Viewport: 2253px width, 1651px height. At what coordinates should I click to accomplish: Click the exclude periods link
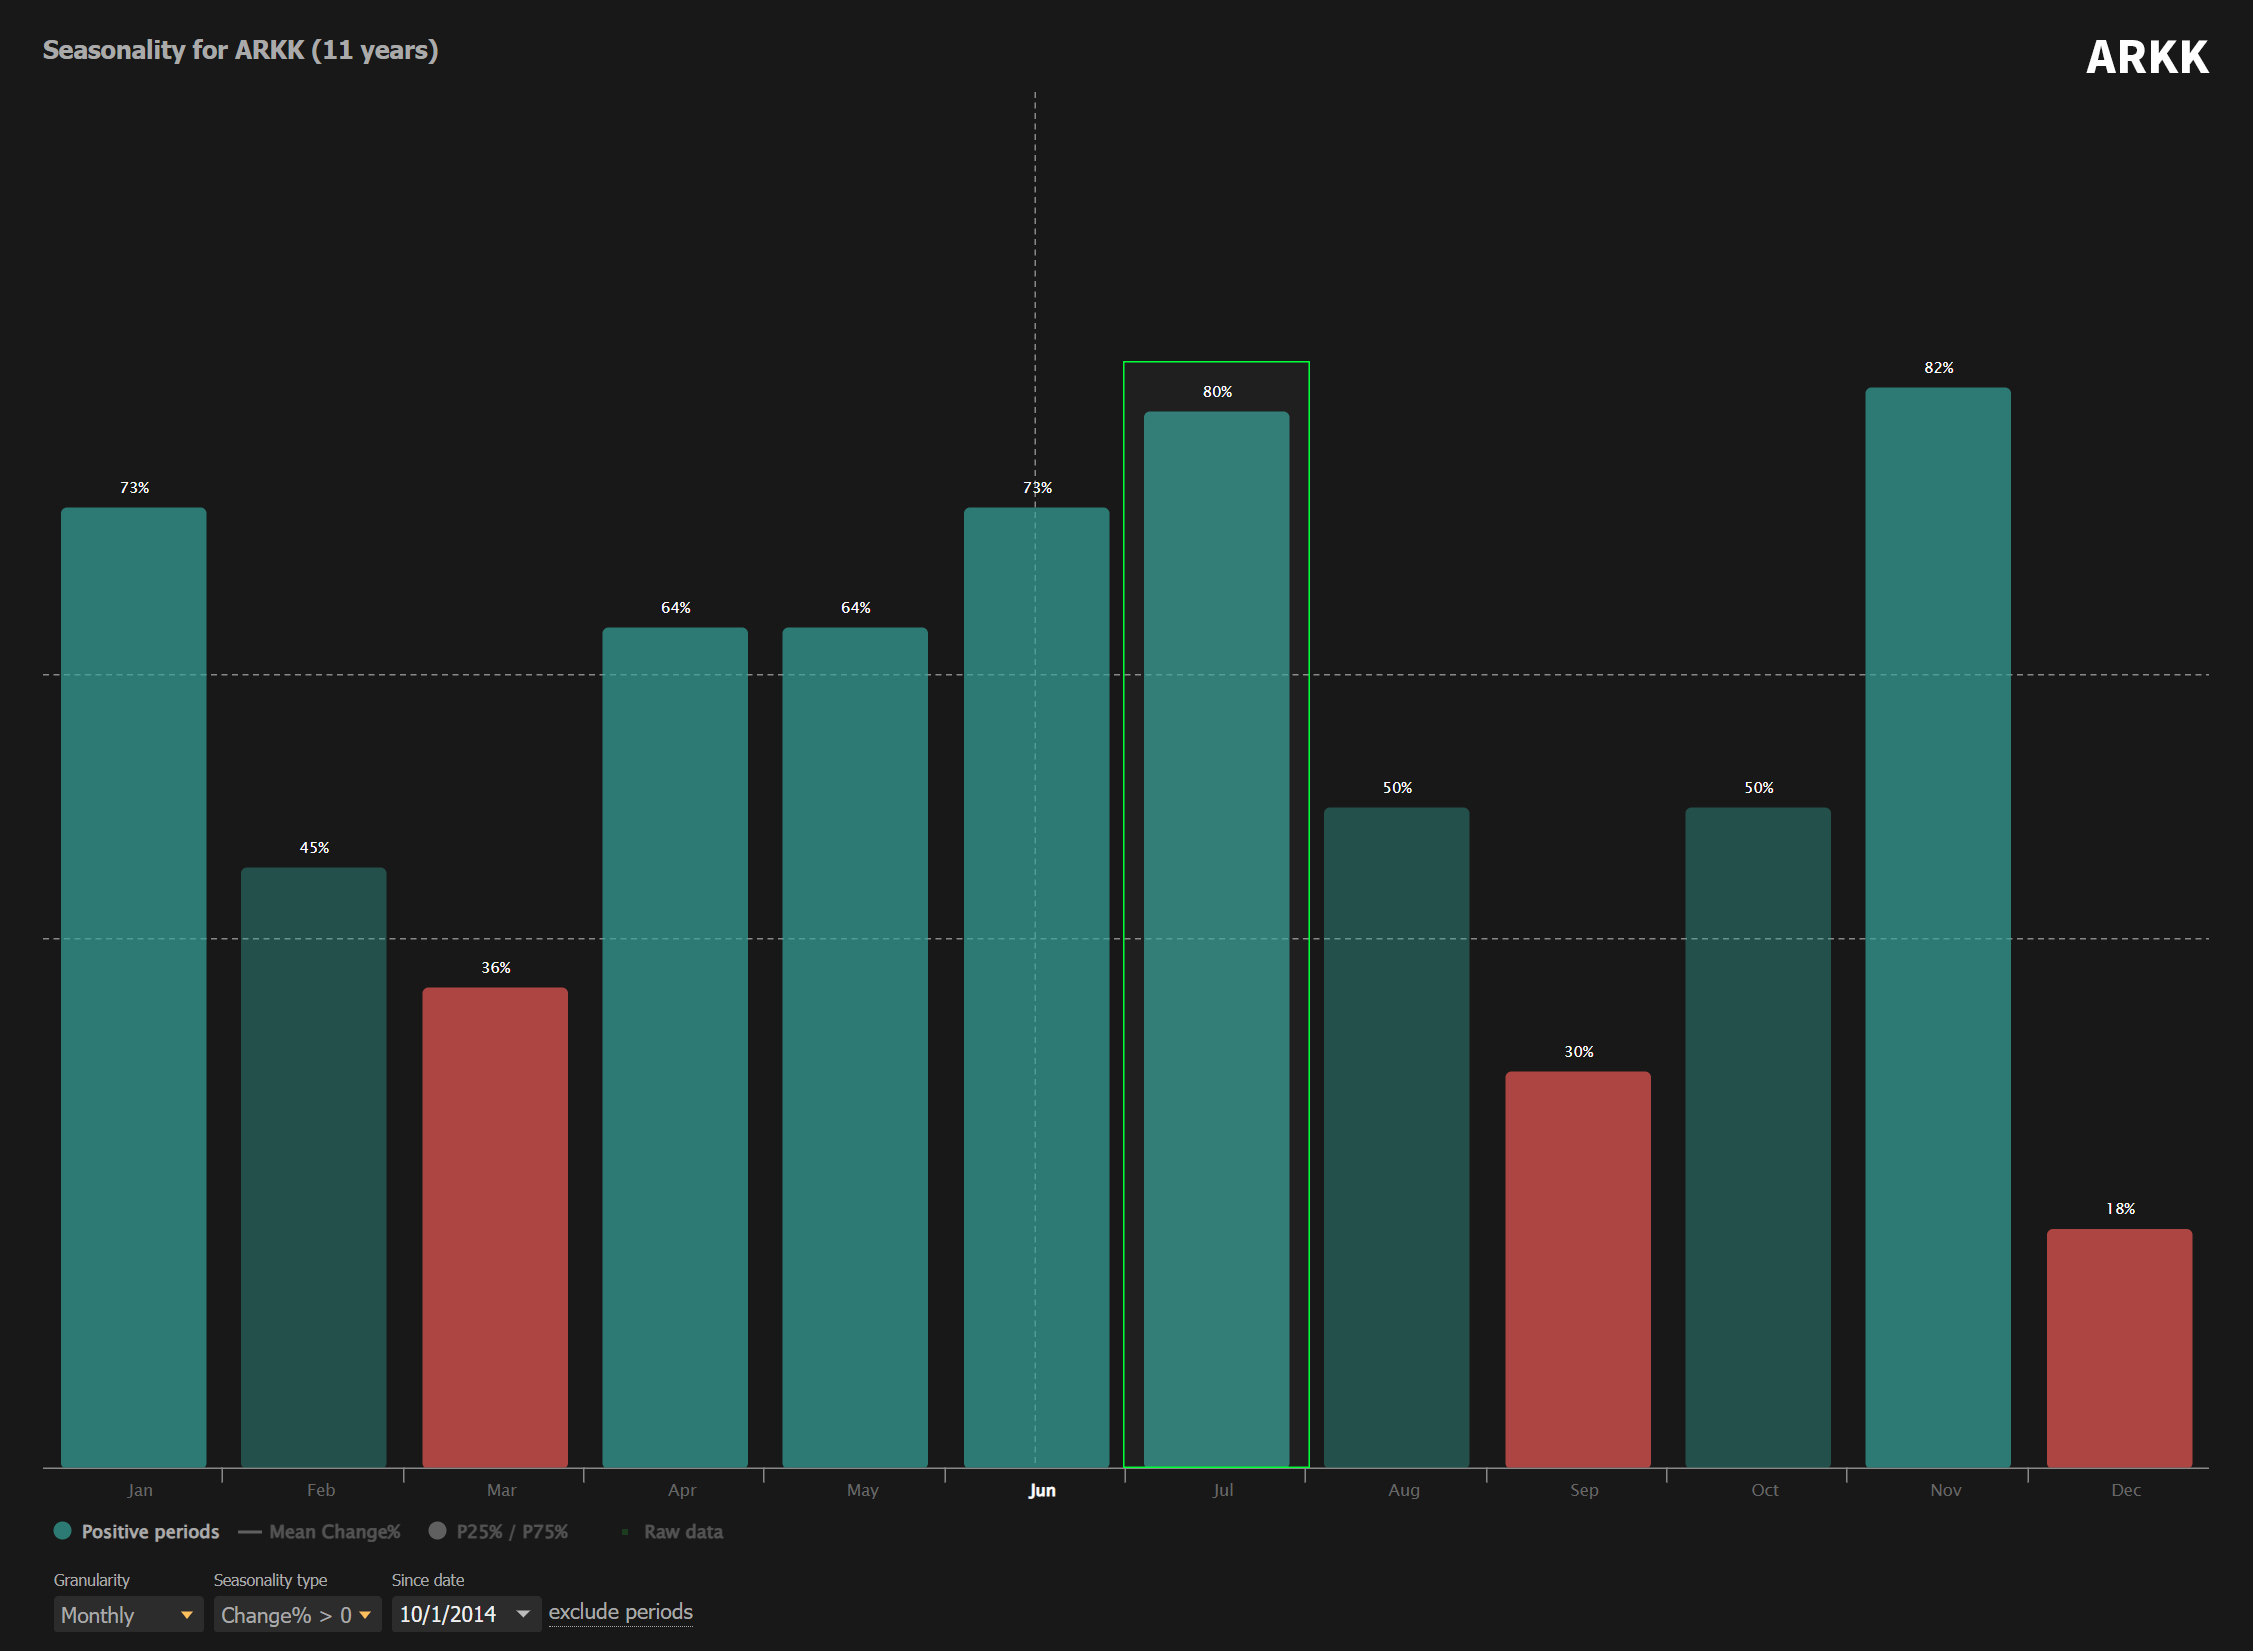point(620,1612)
